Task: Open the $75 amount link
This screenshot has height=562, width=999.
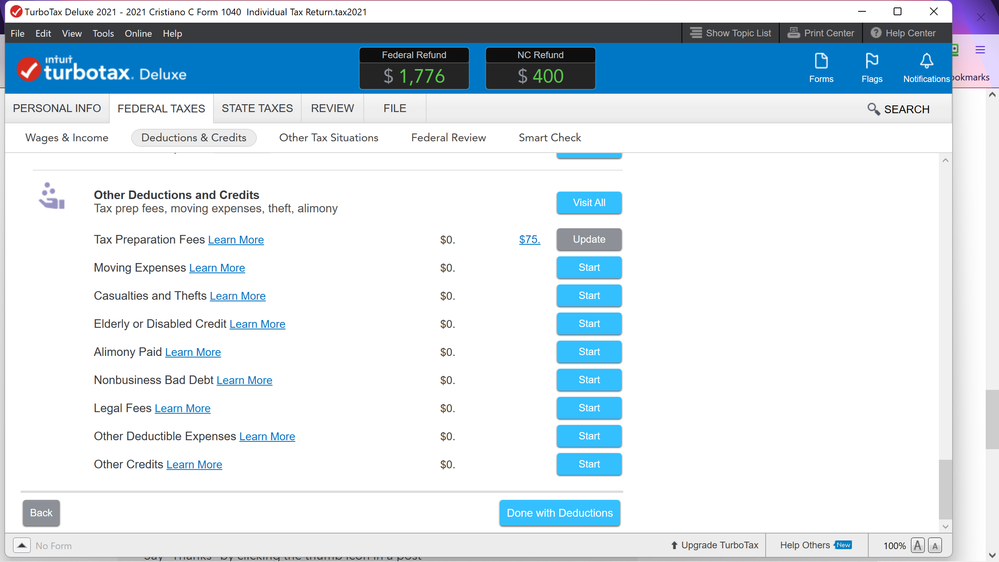Action: 529,240
